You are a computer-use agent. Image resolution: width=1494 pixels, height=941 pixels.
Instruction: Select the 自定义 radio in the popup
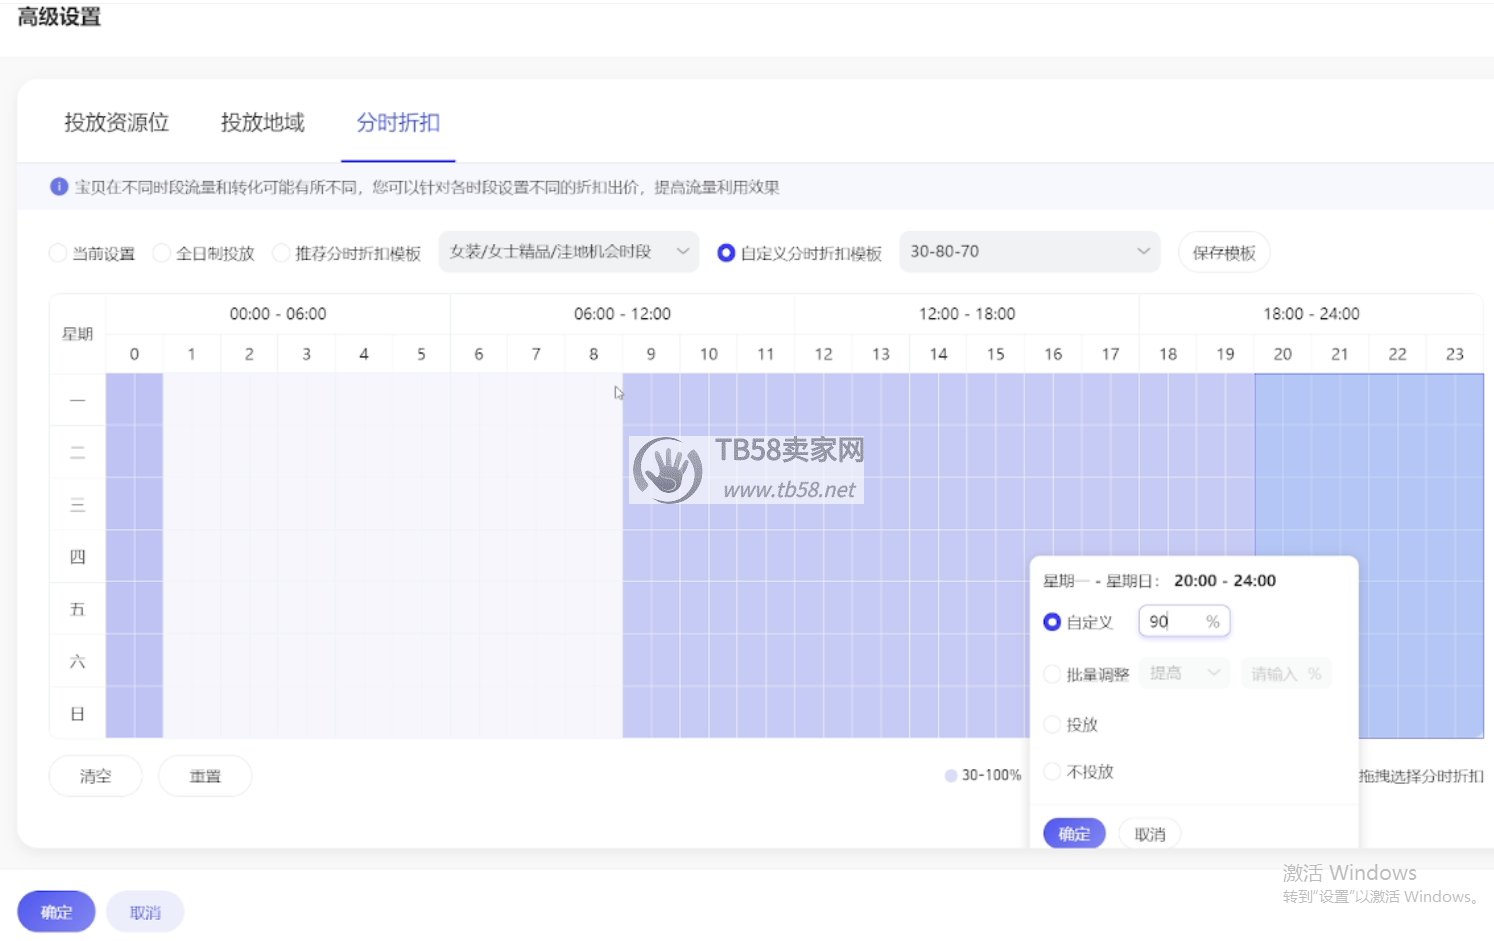(x=1052, y=622)
